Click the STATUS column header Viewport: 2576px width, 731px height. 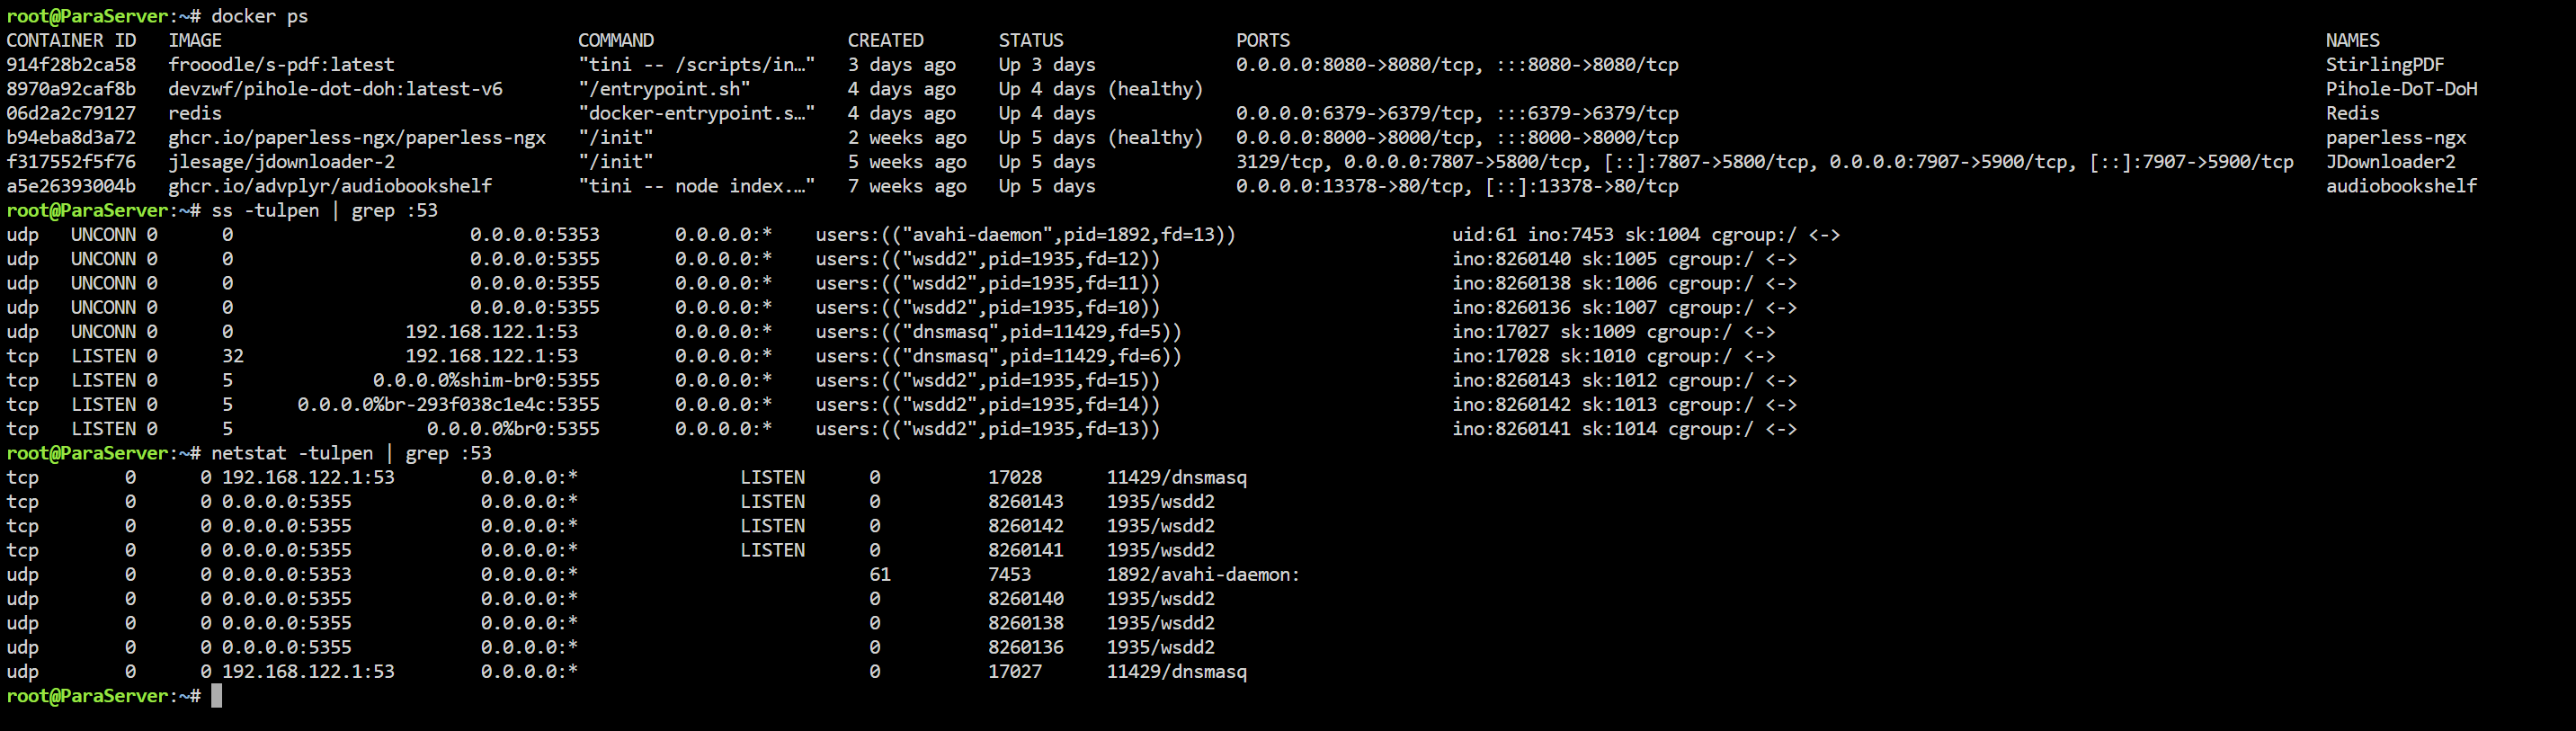(x=1031, y=41)
